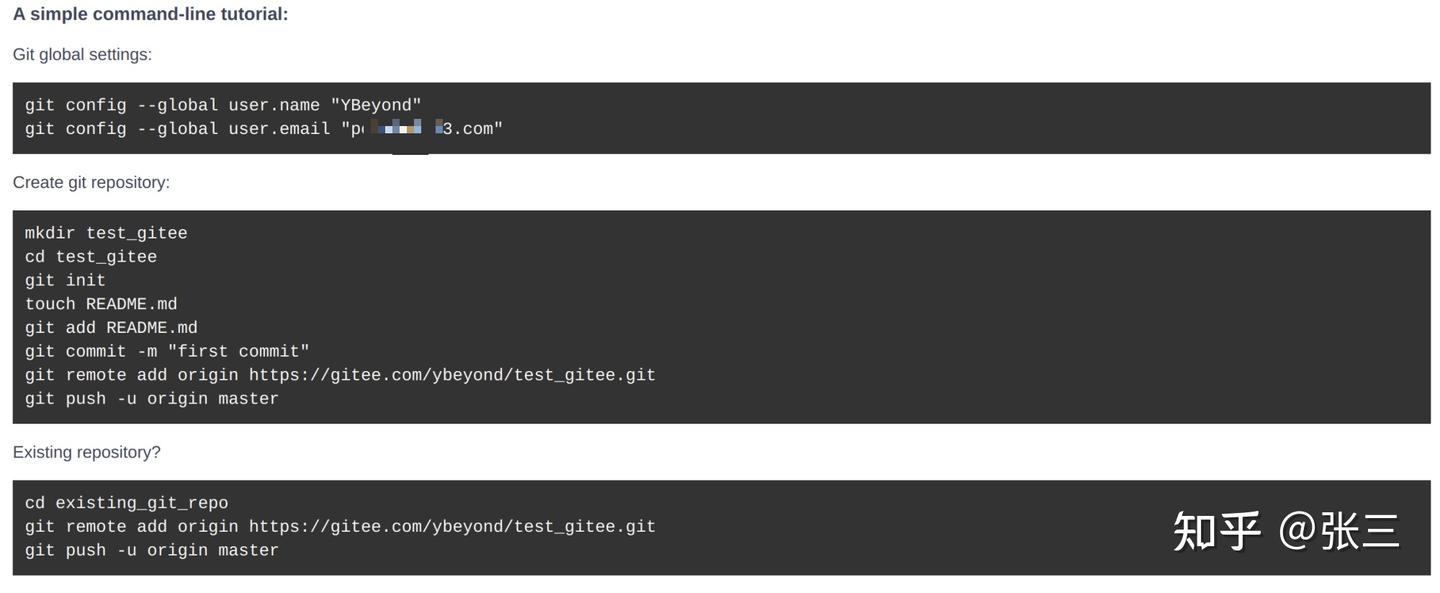
Task: Click the 'git add README.md' line
Action: (x=111, y=328)
